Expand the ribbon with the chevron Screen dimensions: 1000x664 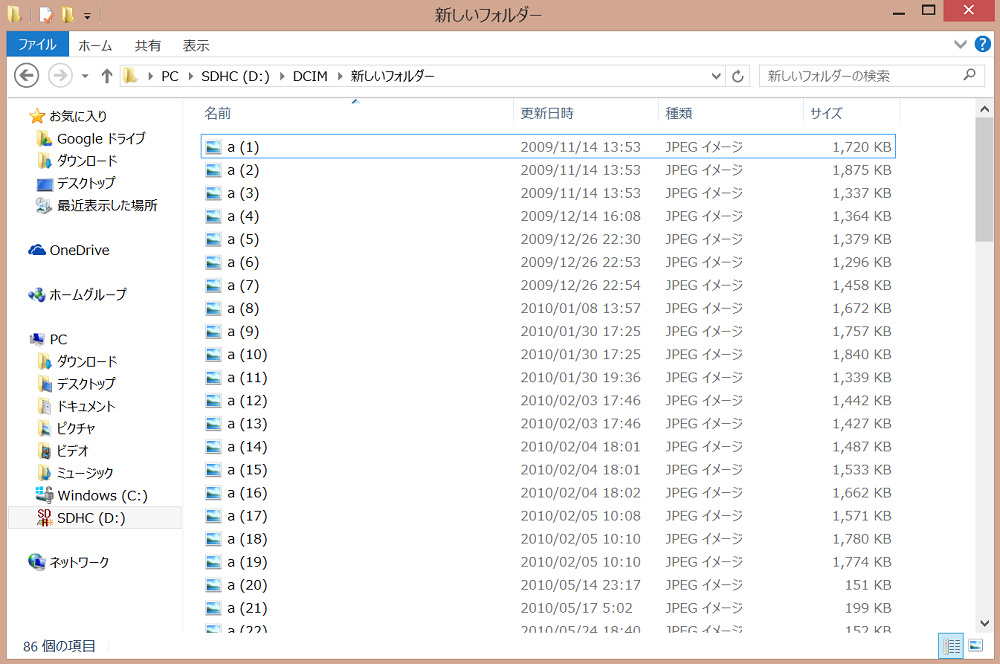(x=961, y=45)
